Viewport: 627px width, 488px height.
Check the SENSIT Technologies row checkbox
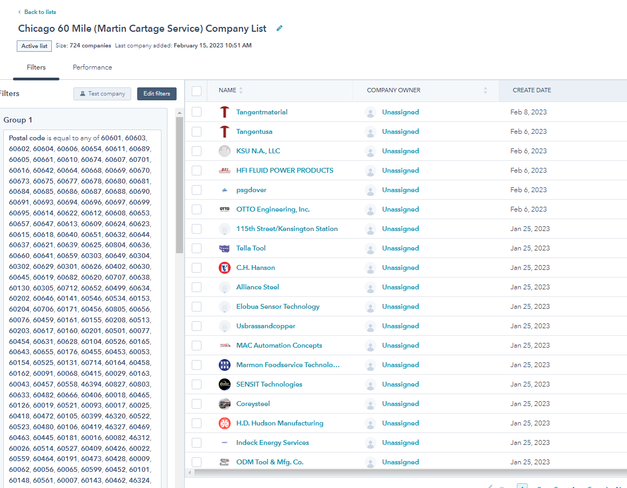click(196, 384)
